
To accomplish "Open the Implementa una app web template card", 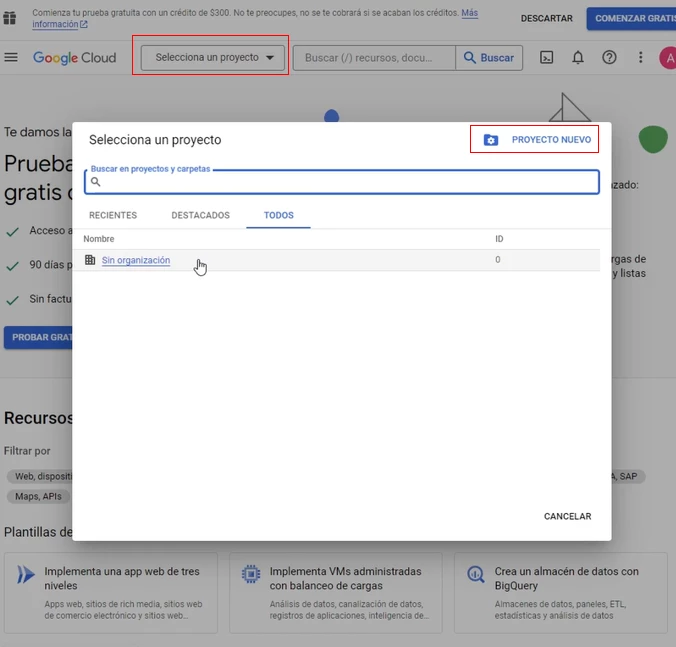I will (x=111, y=593).
